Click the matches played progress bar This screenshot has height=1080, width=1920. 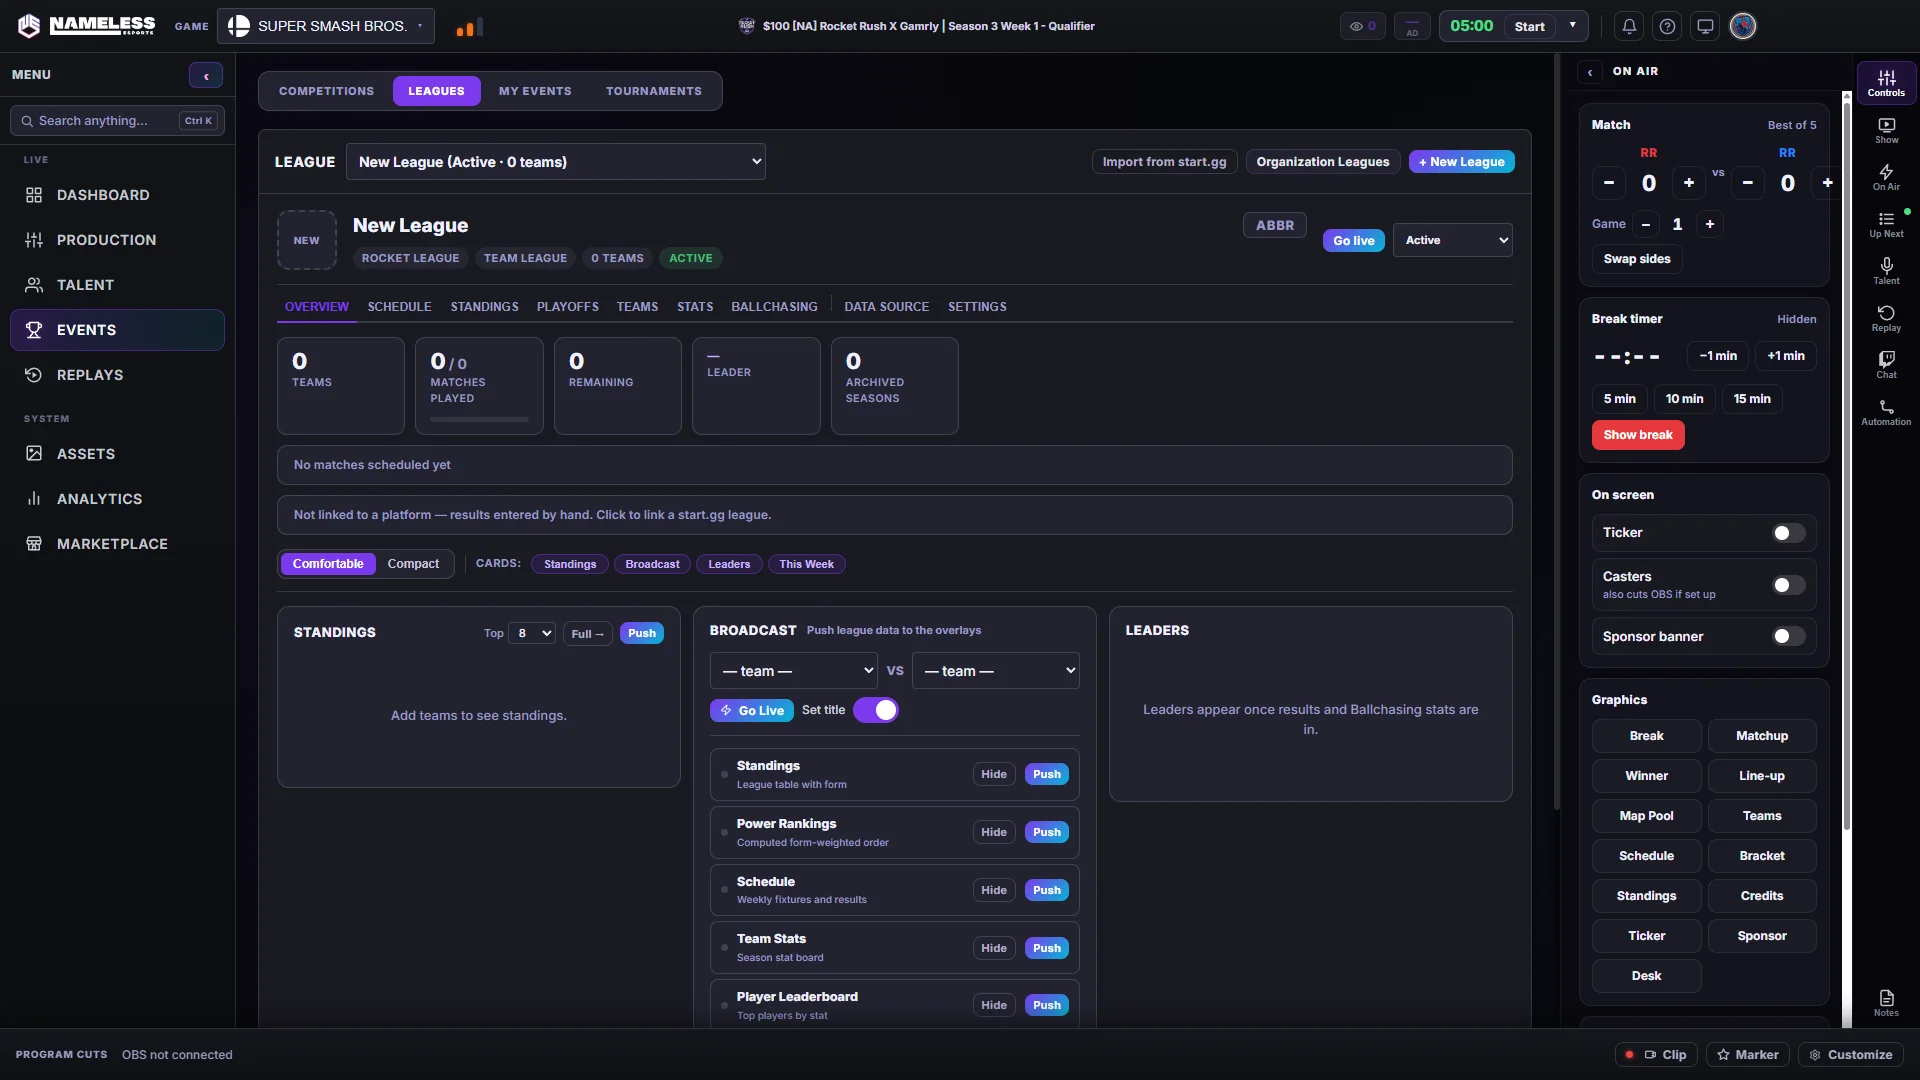[479, 420]
